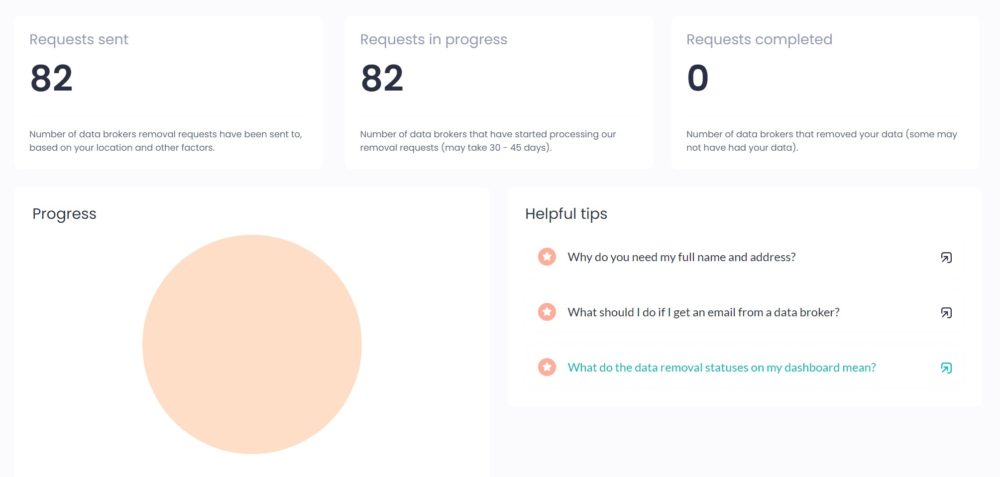The width and height of the screenshot is (1000, 477).
Task: Click the Requests completed description text
Action: coord(821,141)
